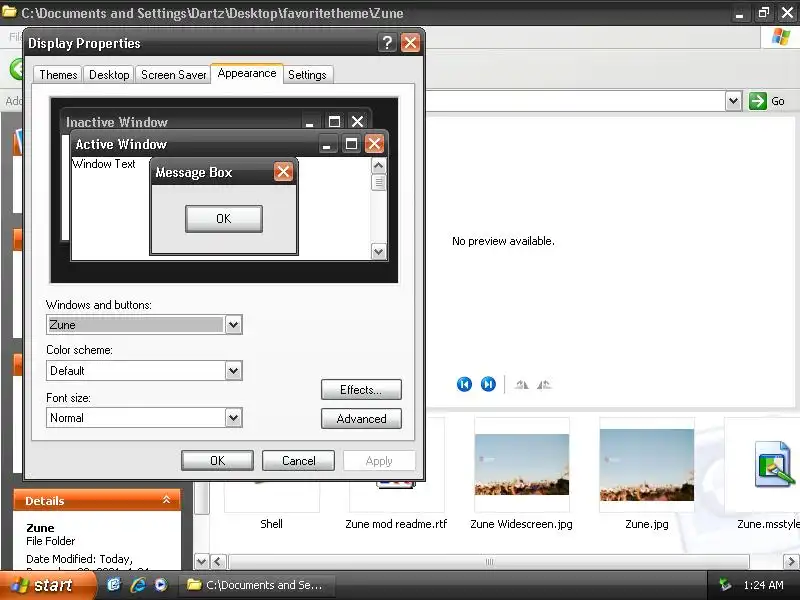800x600 pixels.
Task: Open the Explorer address bar dropdown
Action: (x=733, y=101)
